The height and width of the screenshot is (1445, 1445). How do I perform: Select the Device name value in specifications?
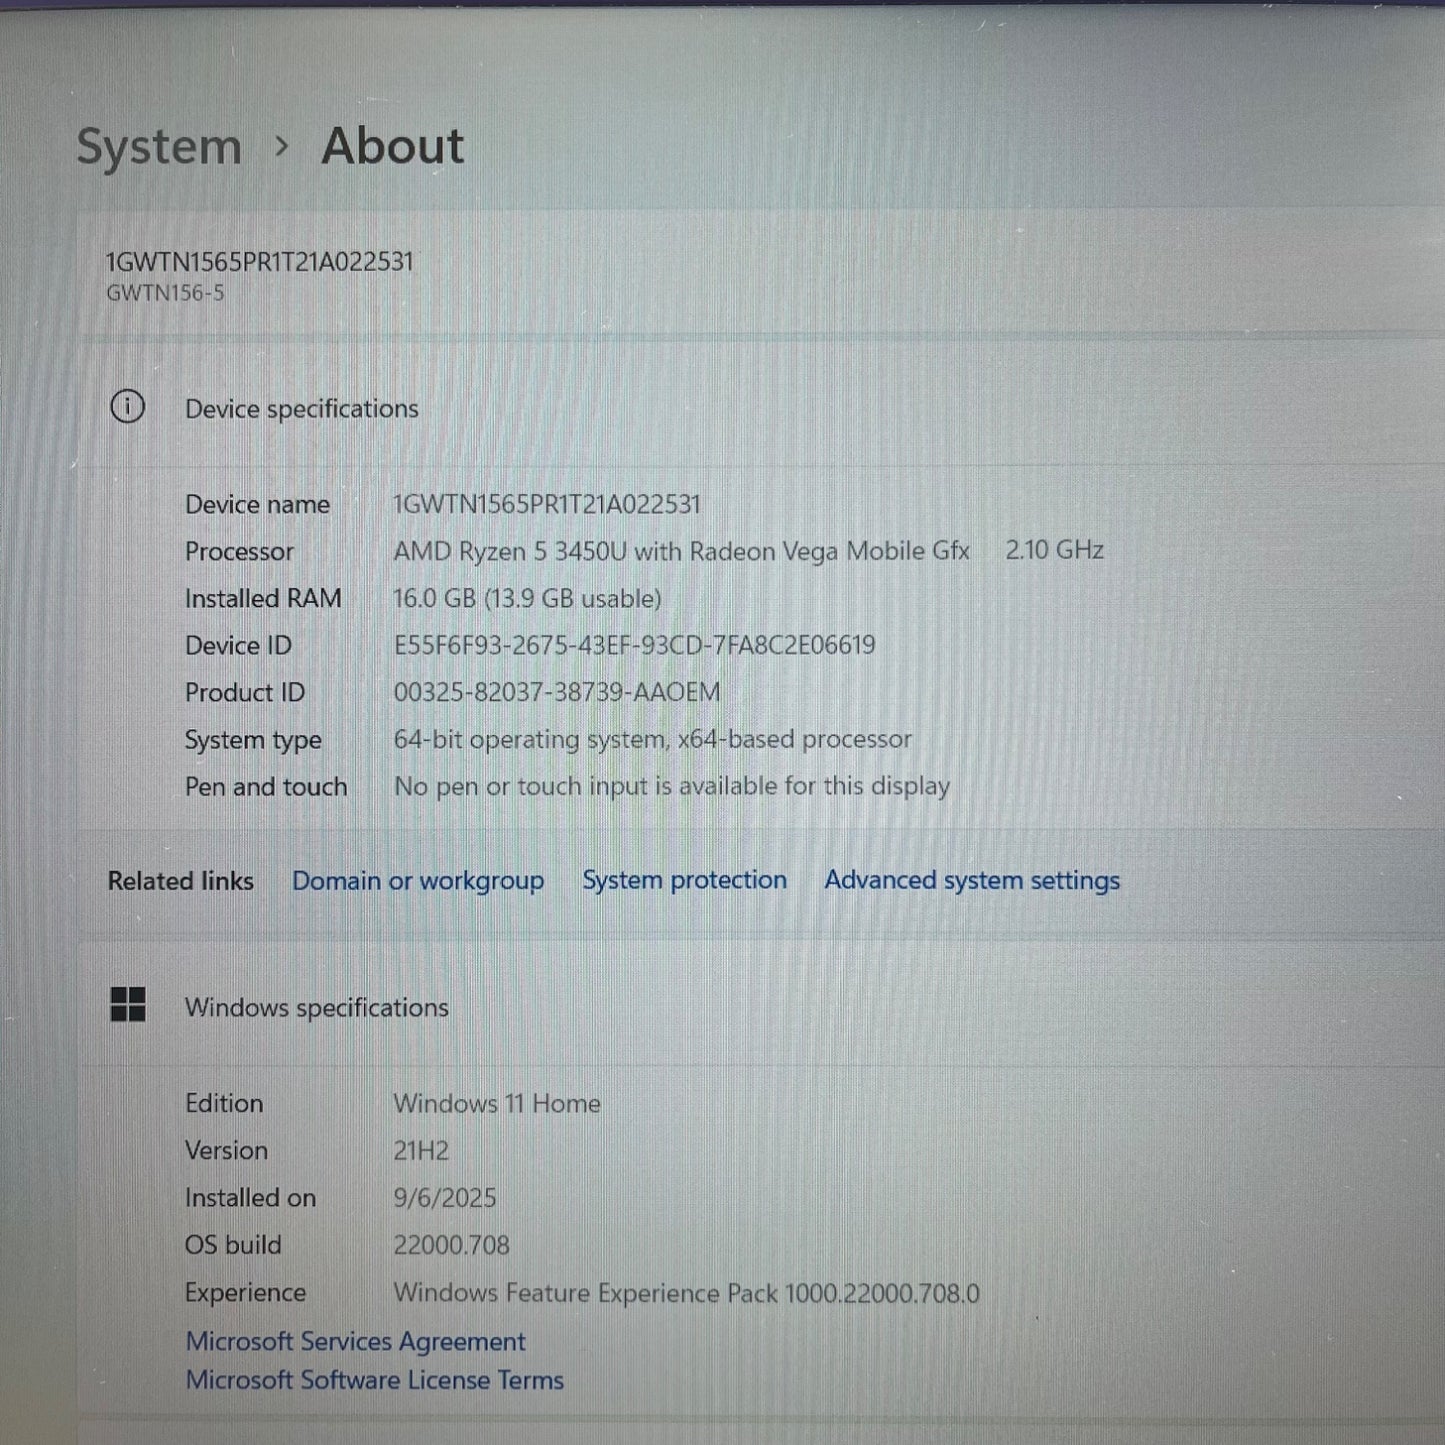(547, 503)
